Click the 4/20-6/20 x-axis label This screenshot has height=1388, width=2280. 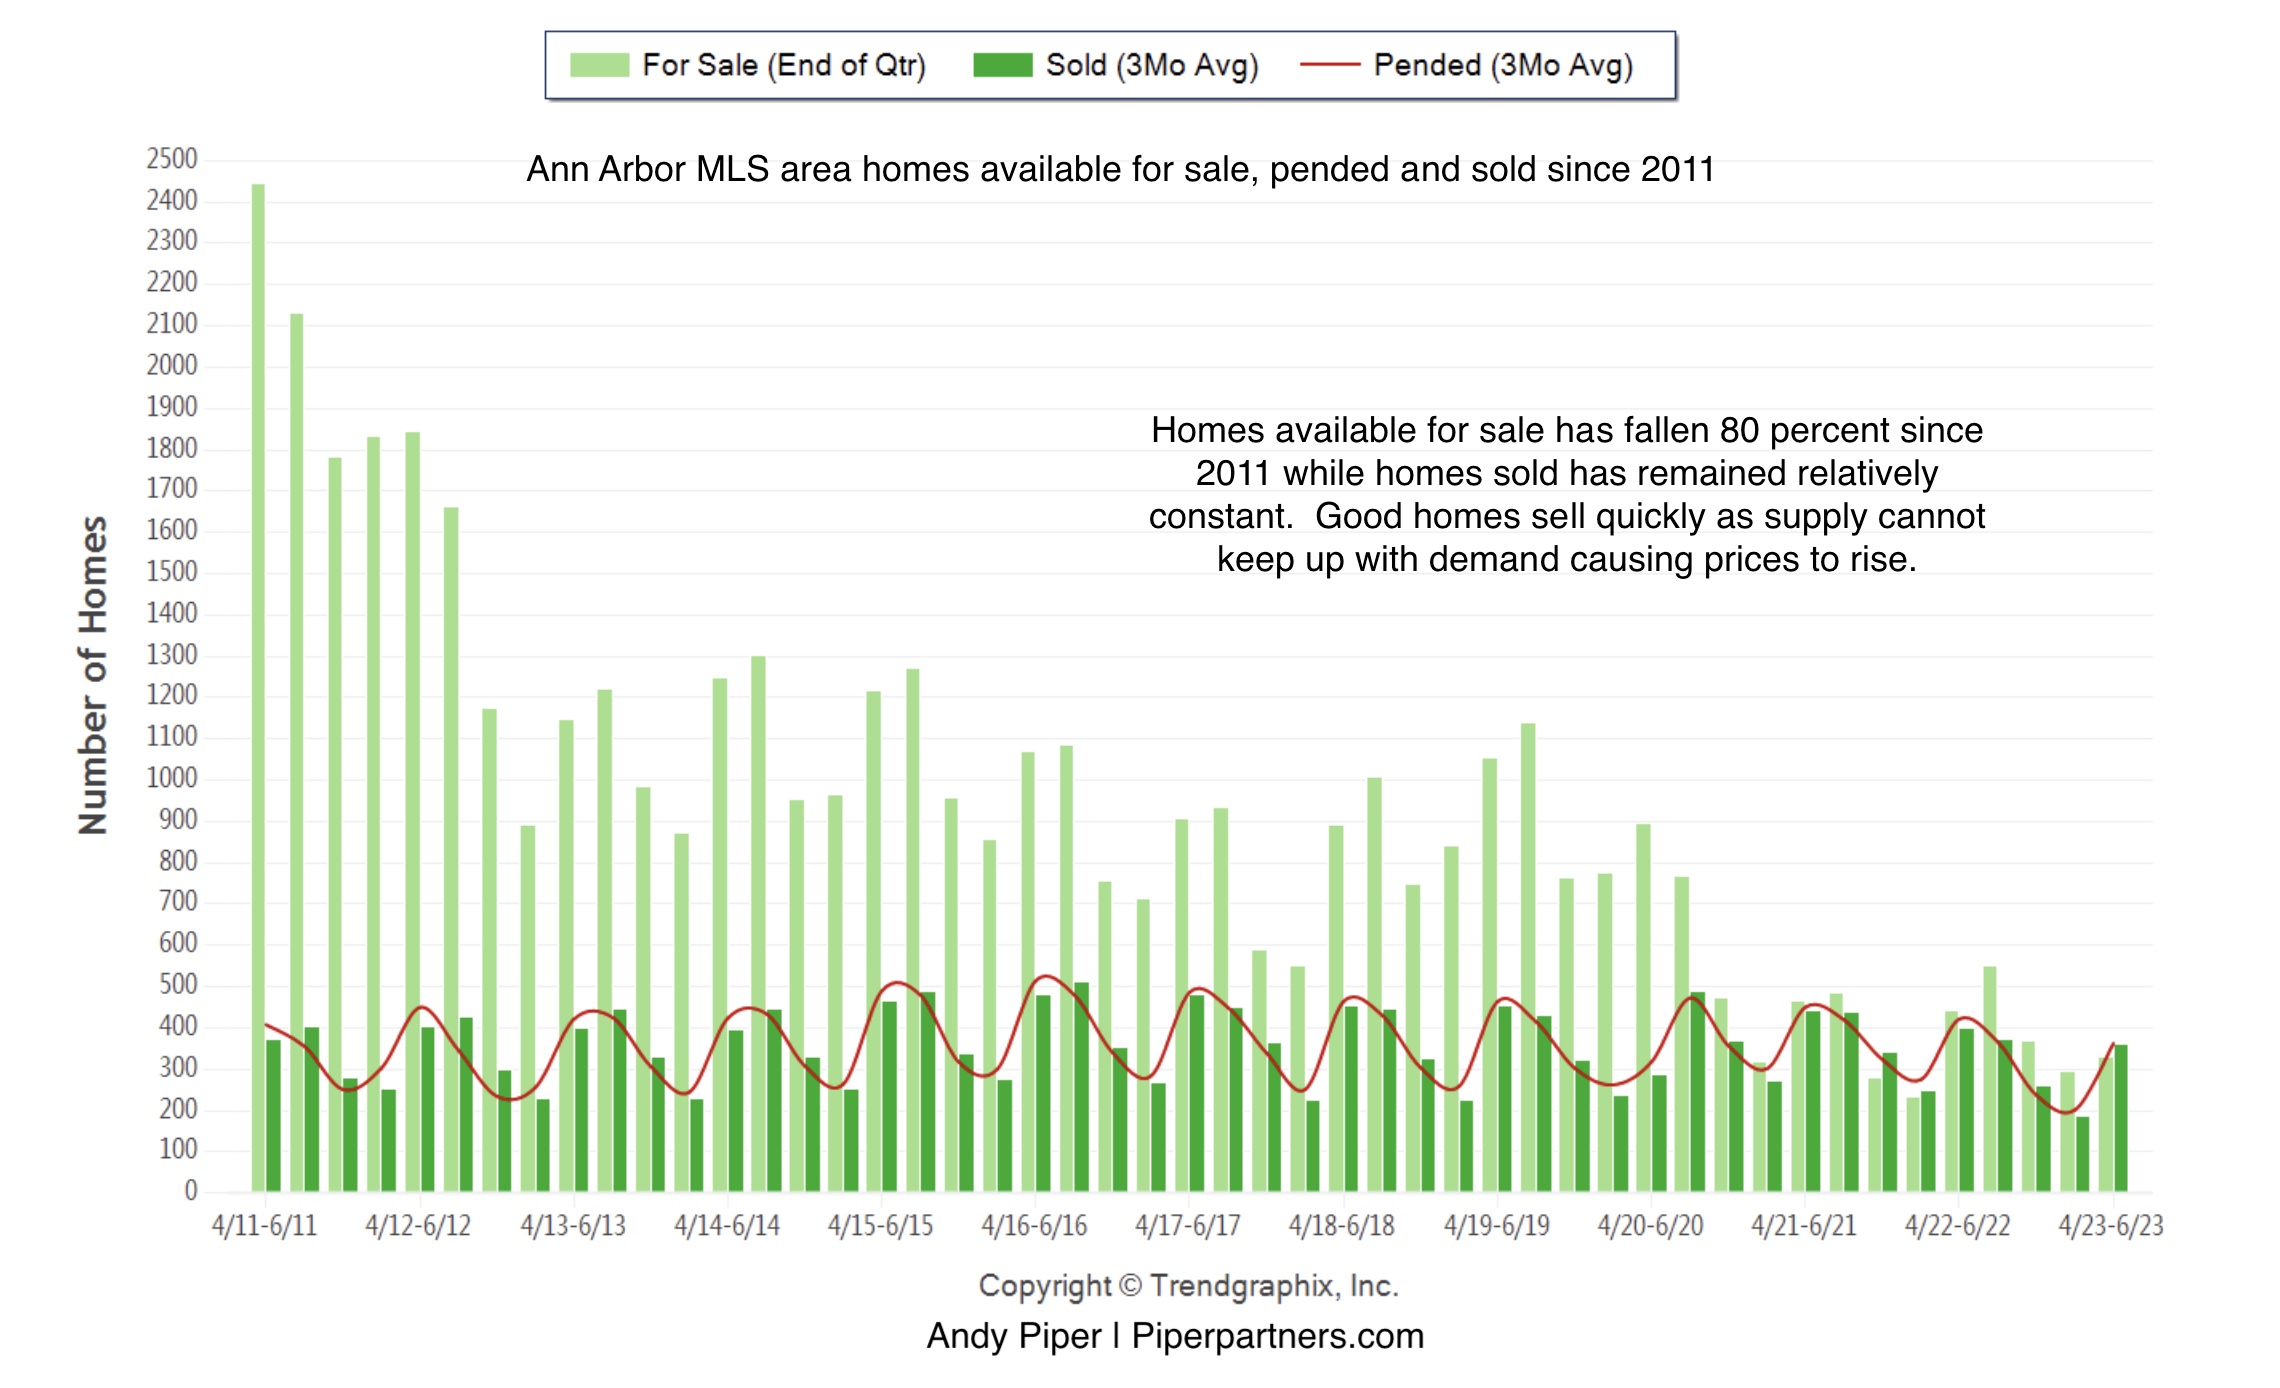(1650, 1225)
